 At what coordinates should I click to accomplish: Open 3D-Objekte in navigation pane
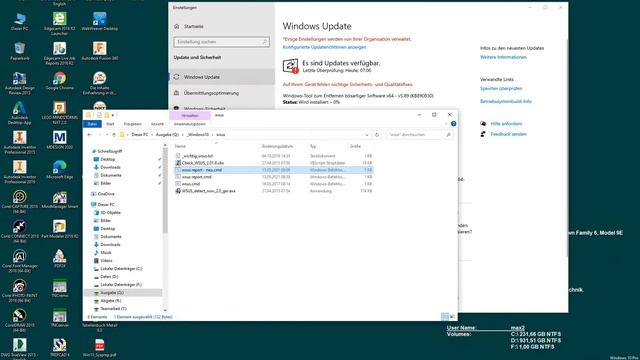(x=111, y=213)
